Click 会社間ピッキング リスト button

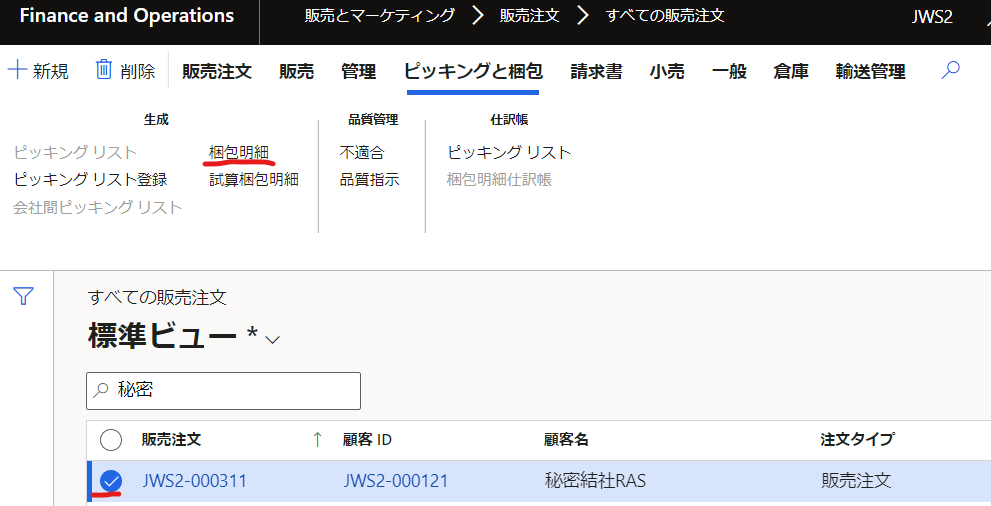pos(97,207)
